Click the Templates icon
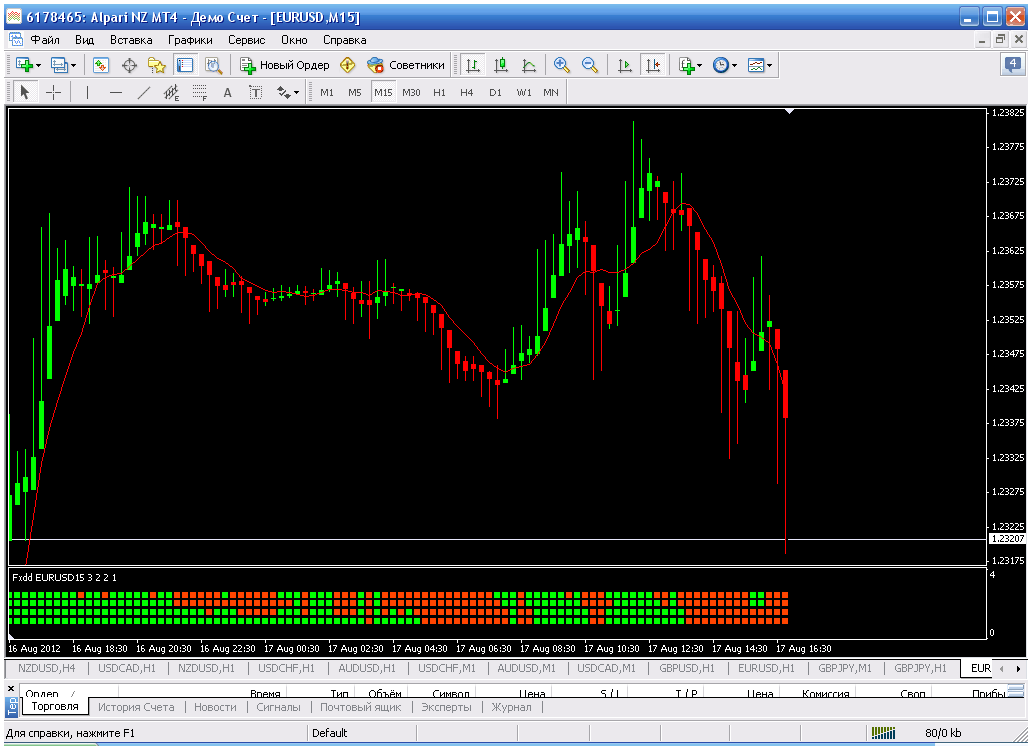The height and width of the screenshot is (746, 1032). tap(756, 65)
